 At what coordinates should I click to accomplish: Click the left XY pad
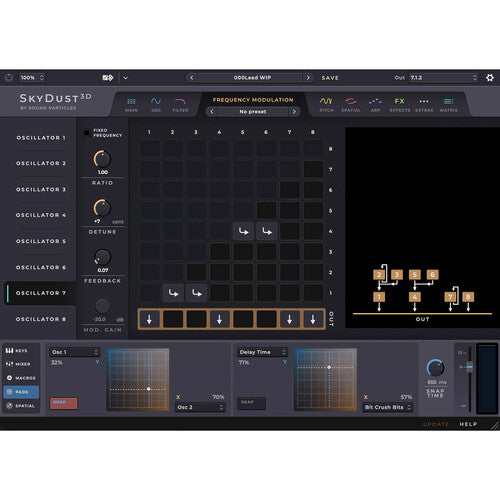tap(138, 379)
